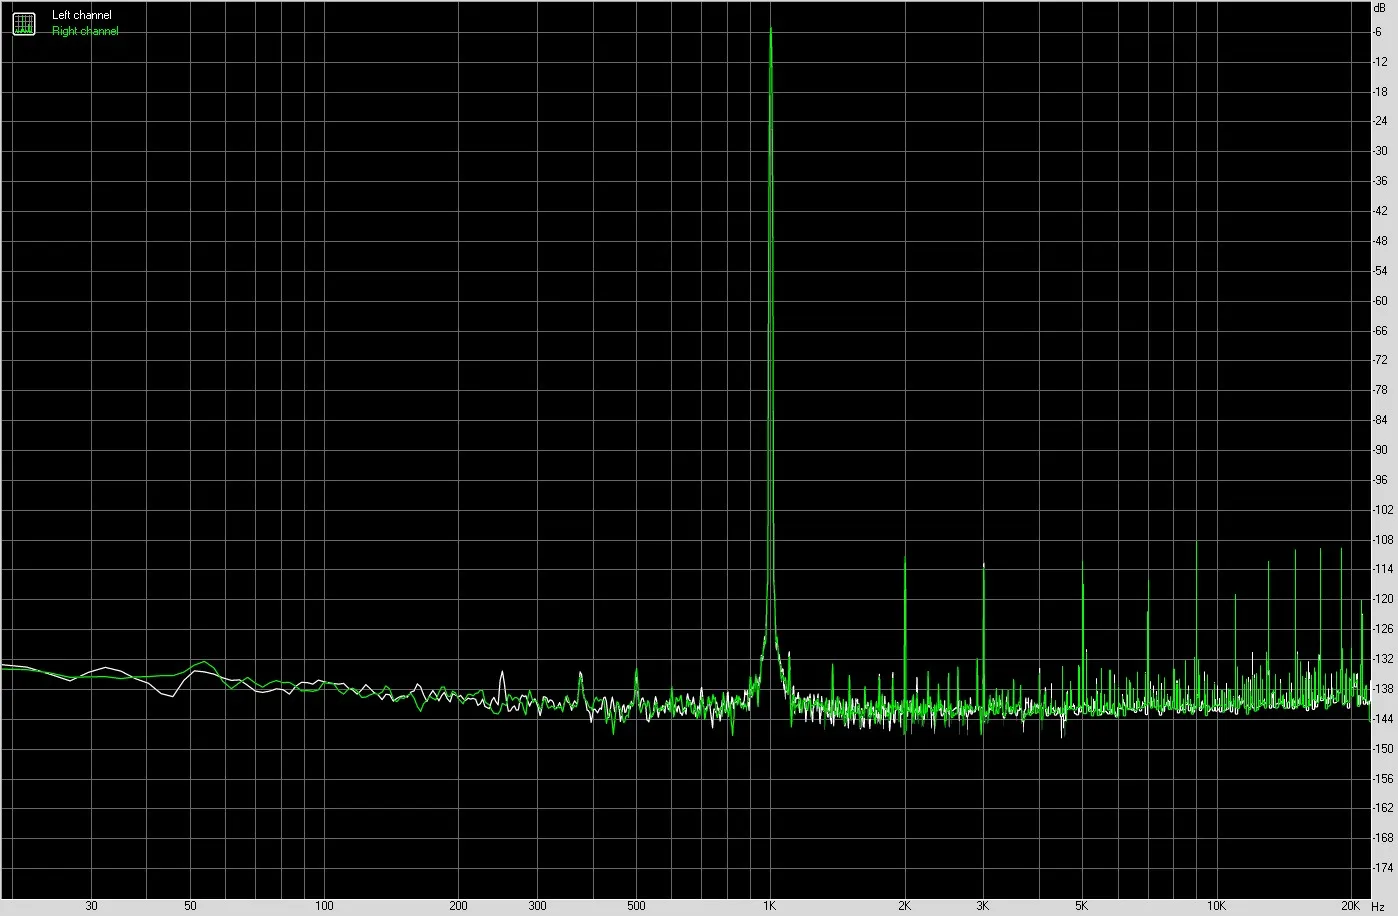Click the -54 dB axis value

pyautogui.click(x=1380, y=271)
